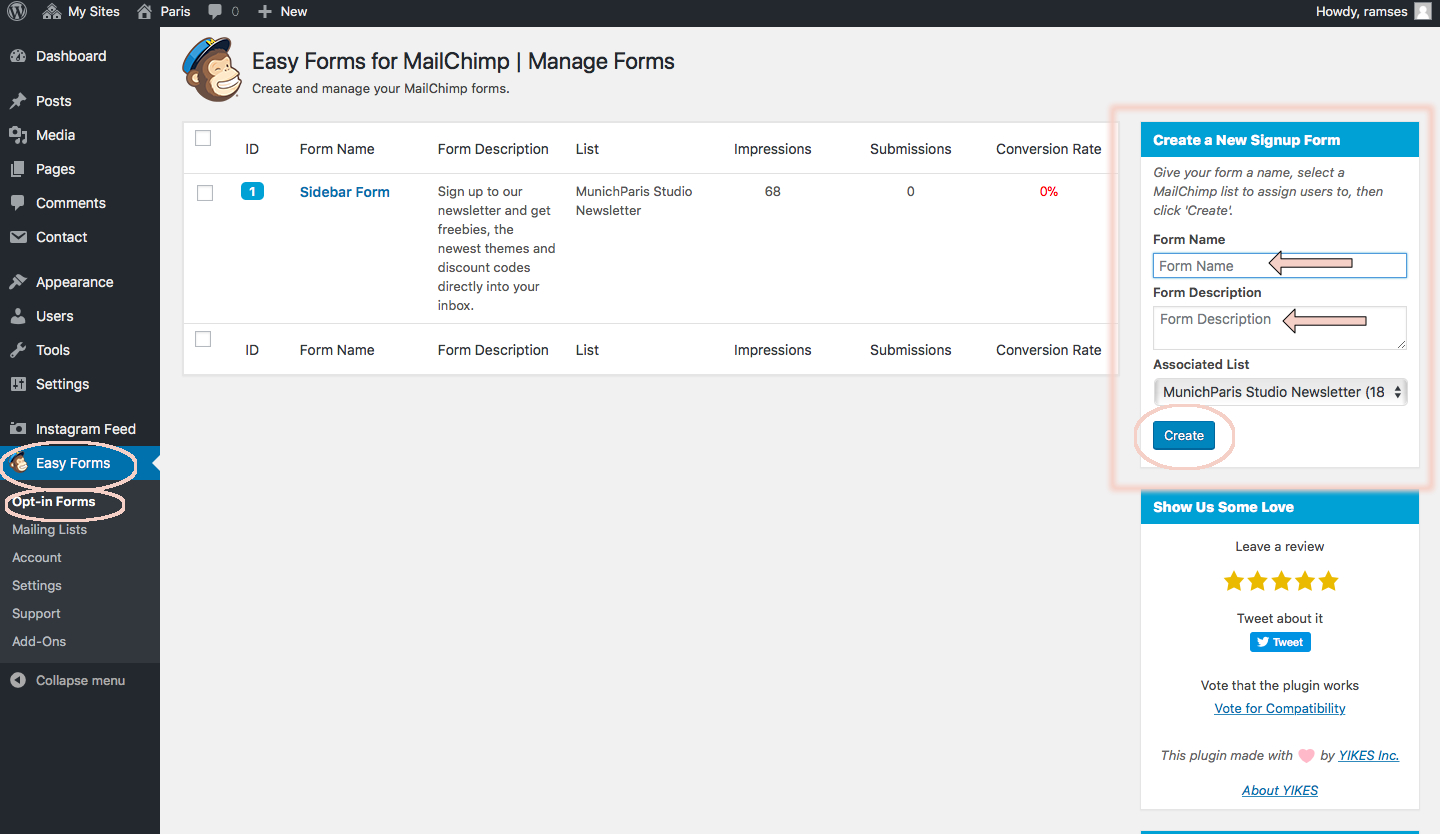The height and width of the screenshot is (834, 1440).
Task: Click the Instagram Feed camera icon
Action: [18, 429]
